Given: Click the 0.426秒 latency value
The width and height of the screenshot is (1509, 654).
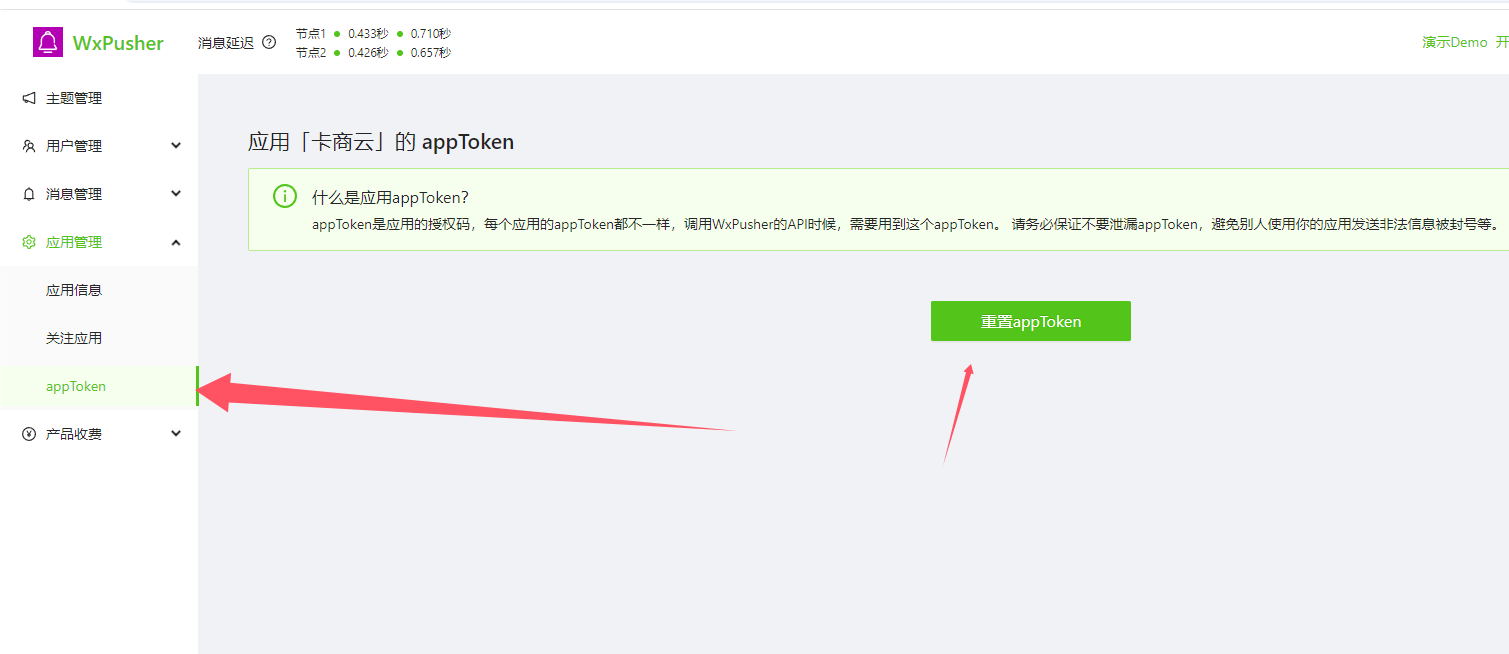Looking at the screenshot, I should click(368, 52).
